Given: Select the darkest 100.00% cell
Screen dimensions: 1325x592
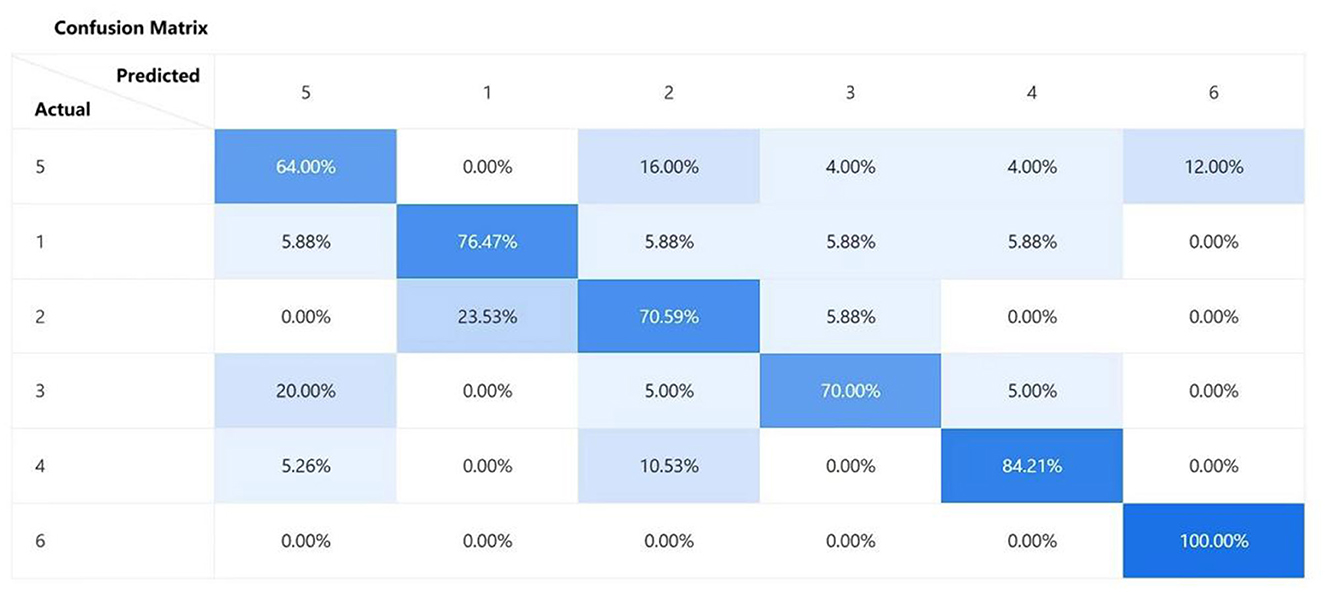Looking at the screenshot, I should (x=1213, y=541).
